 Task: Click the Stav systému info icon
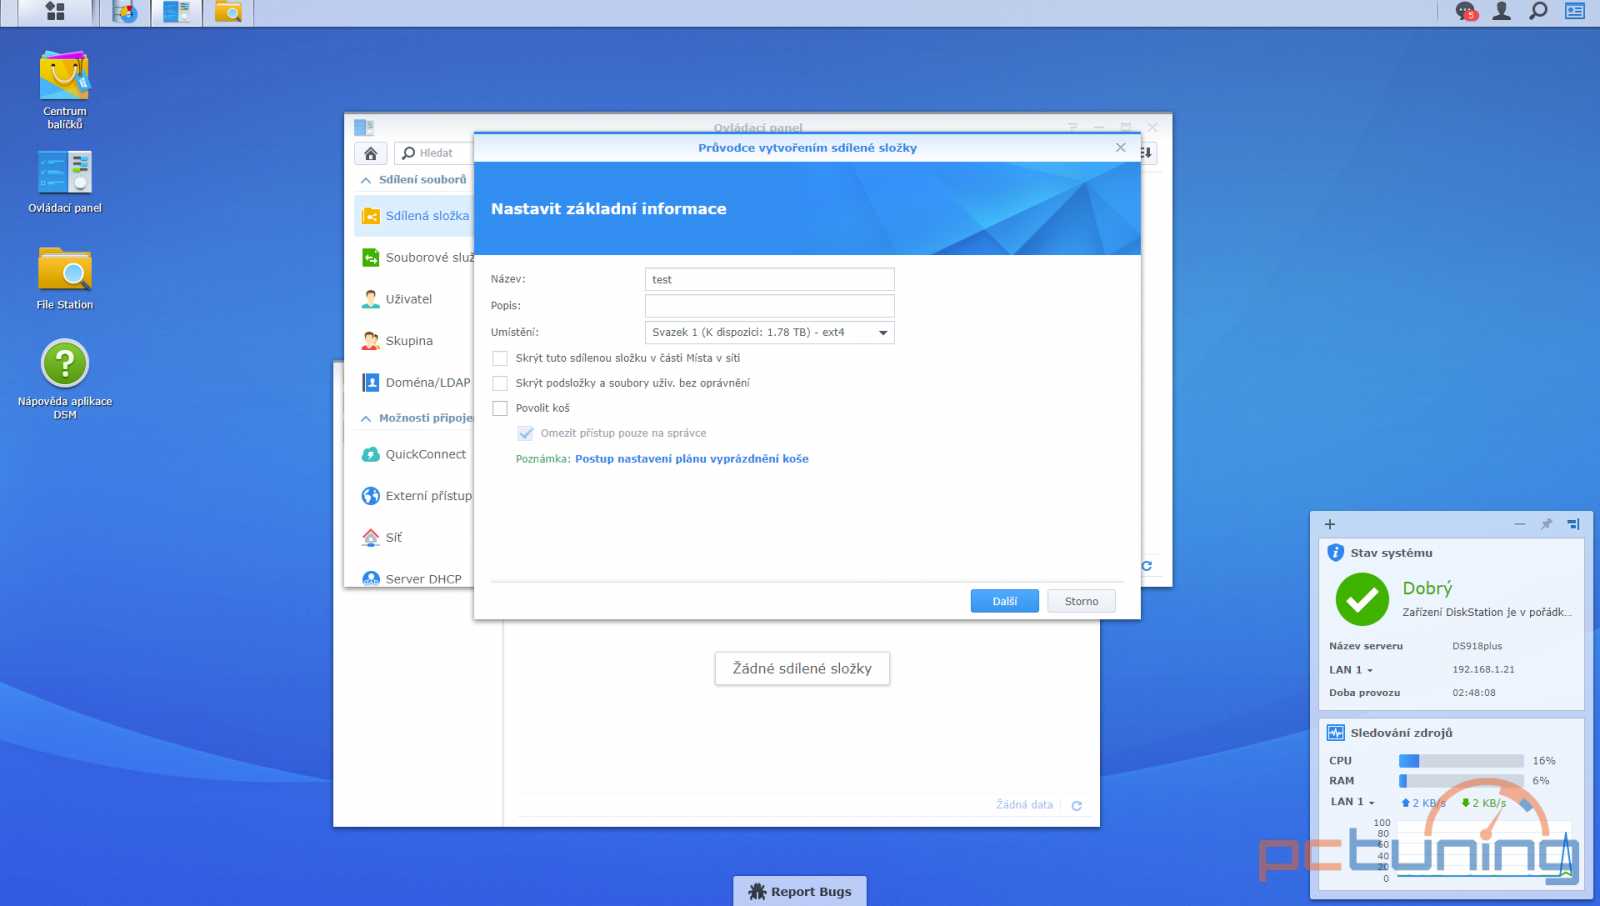pos(1335,552)
